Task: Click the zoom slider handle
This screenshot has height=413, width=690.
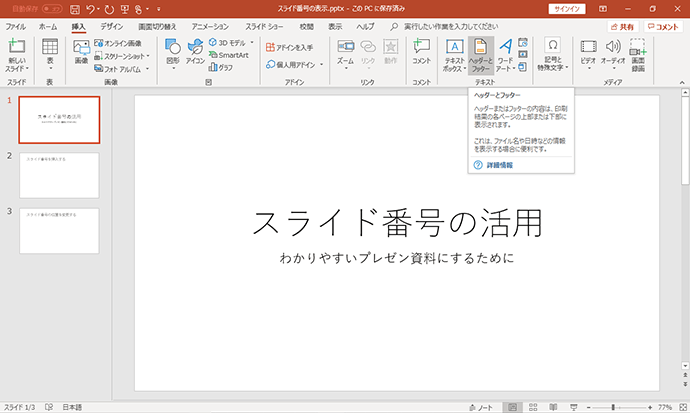Action: click(613, 407)
